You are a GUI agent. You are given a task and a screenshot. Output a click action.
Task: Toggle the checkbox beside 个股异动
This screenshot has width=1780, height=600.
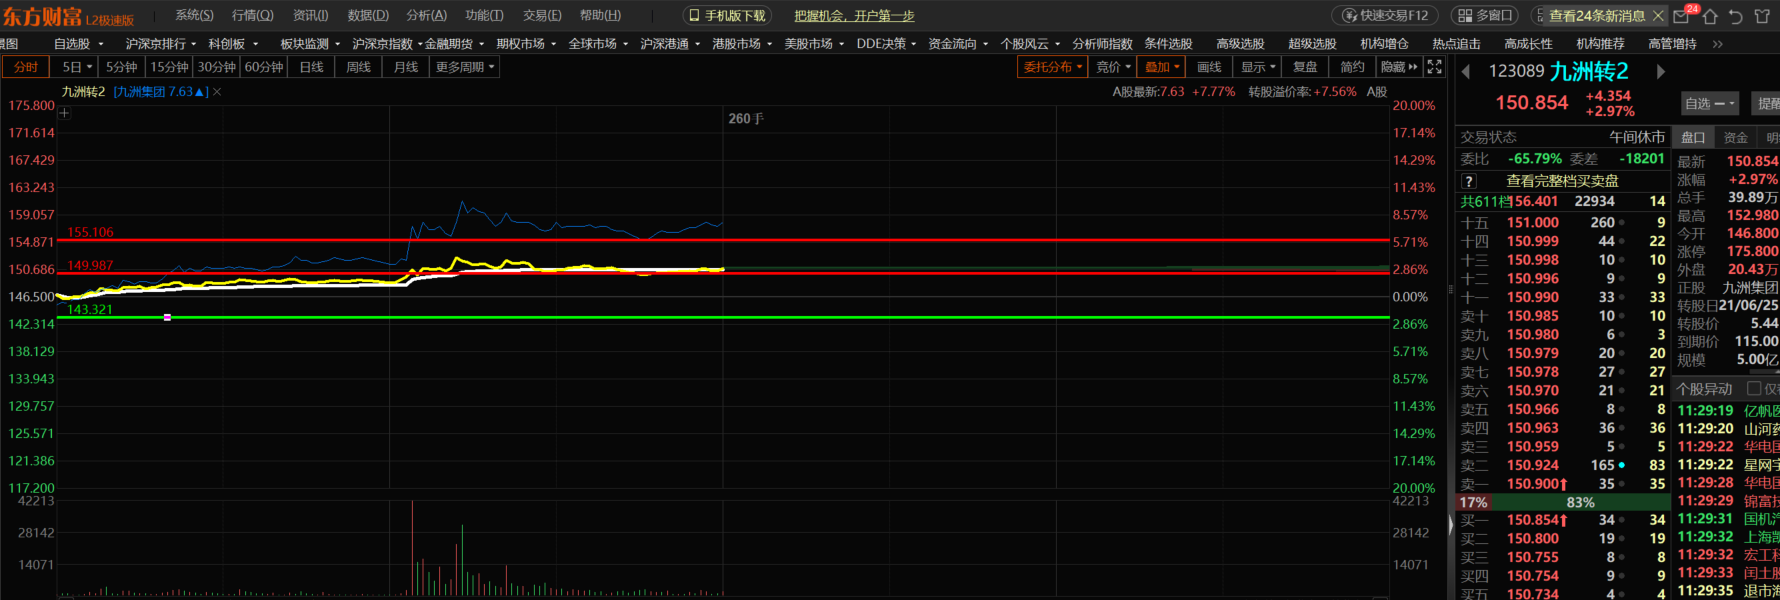point(1754,388)
